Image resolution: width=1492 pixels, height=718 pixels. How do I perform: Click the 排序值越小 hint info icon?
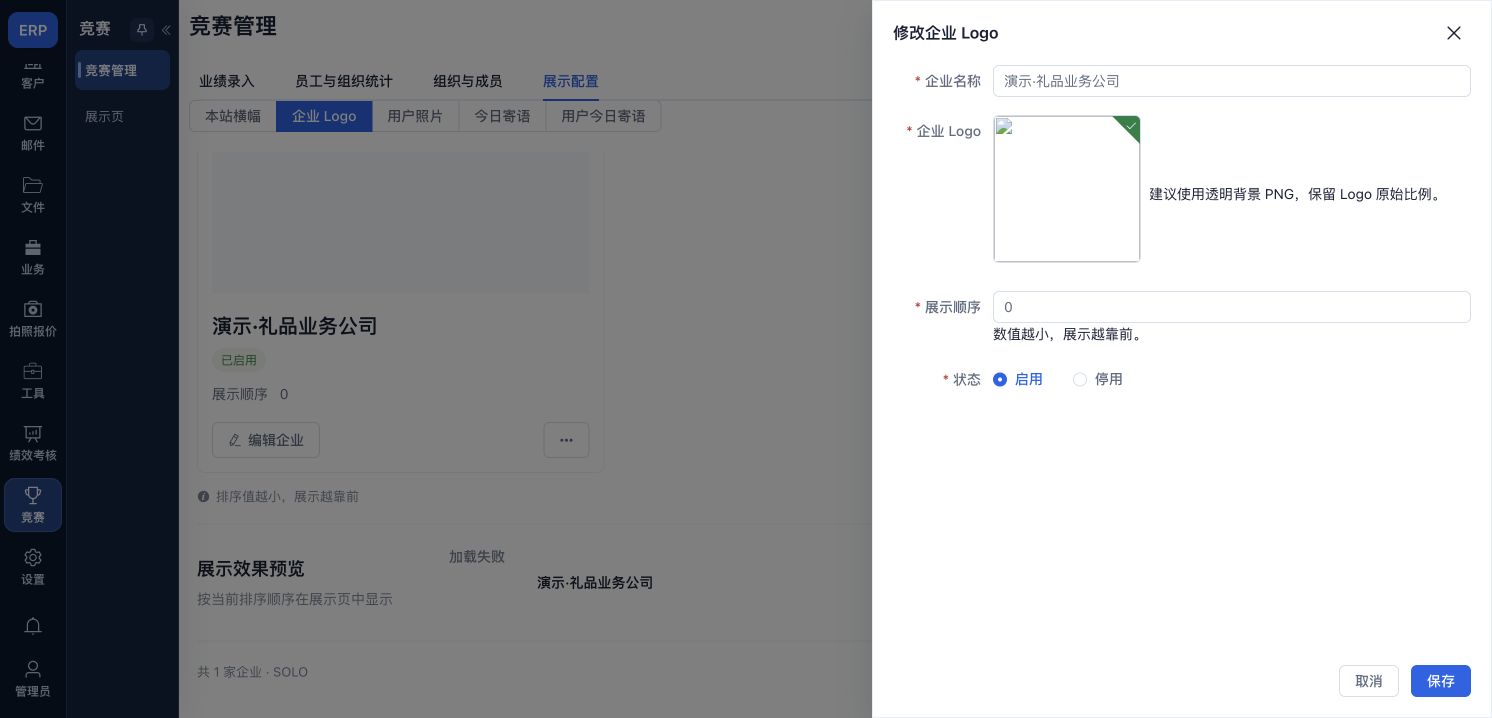tap(204, 496)
